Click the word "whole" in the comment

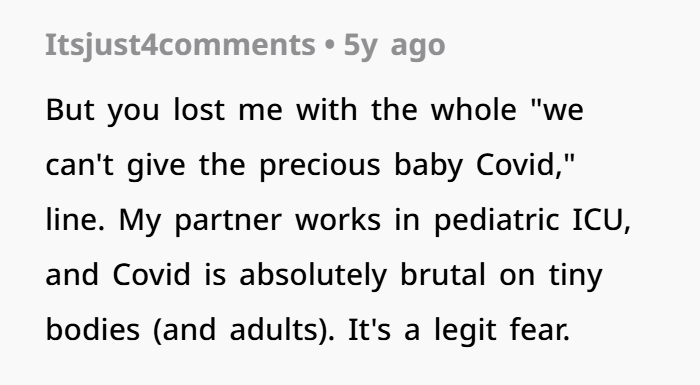[x=473, y=109]
